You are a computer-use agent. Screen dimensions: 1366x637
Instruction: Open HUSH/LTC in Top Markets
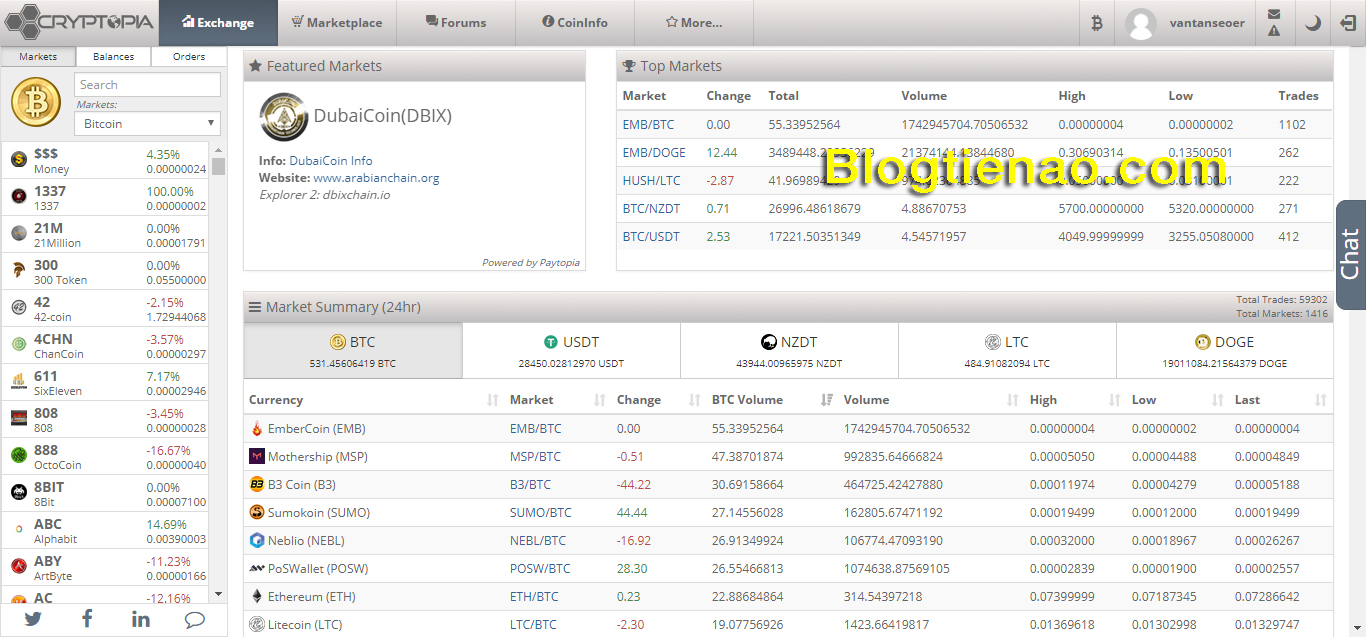pos(651,181)
